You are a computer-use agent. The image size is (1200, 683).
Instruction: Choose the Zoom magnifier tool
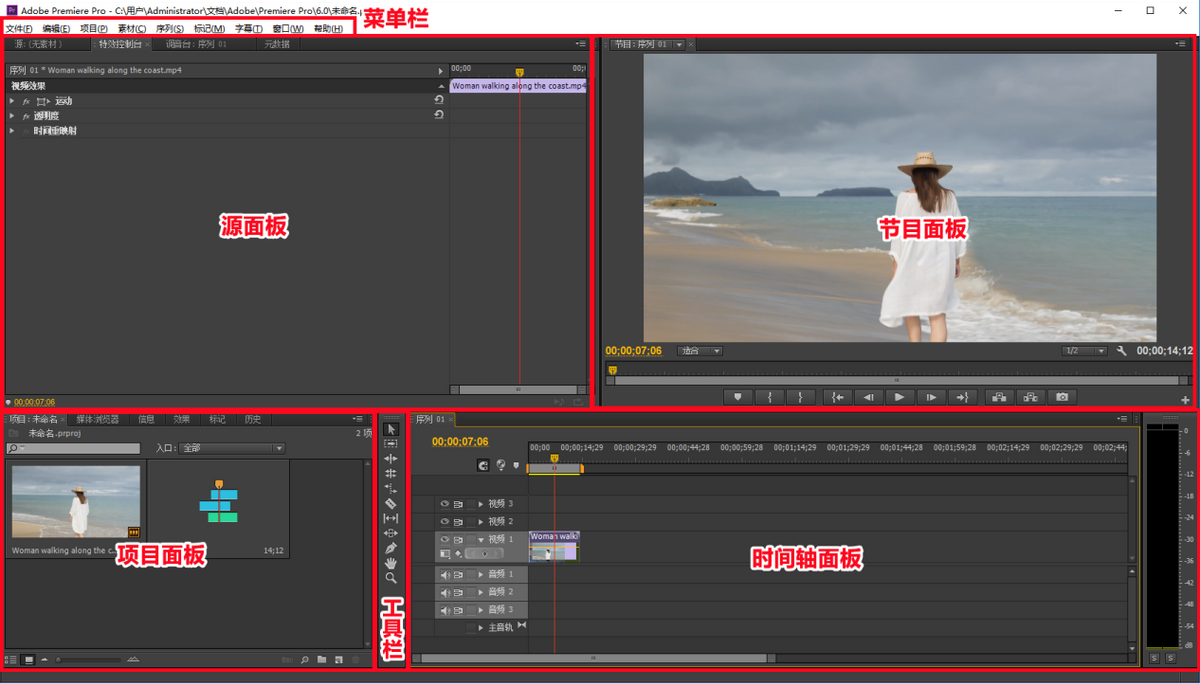coord(391,578)
